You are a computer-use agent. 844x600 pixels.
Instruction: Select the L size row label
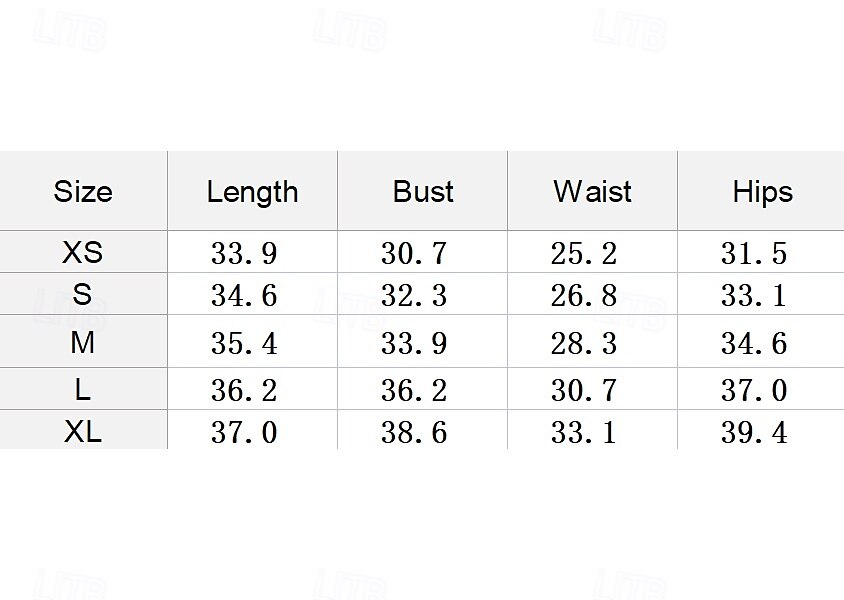click(x=82, y=389)
